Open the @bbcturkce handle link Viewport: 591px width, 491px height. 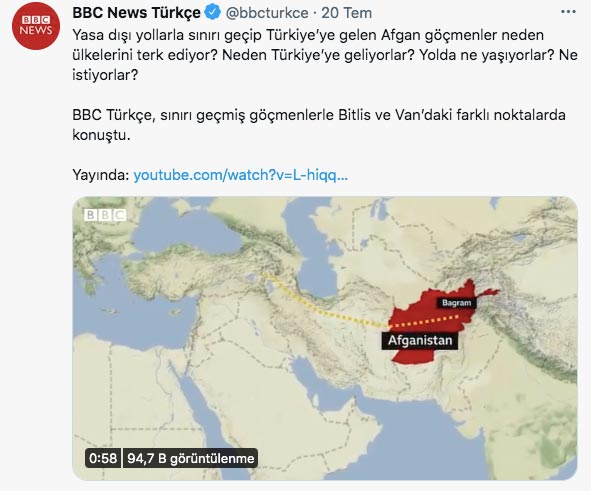266,13
